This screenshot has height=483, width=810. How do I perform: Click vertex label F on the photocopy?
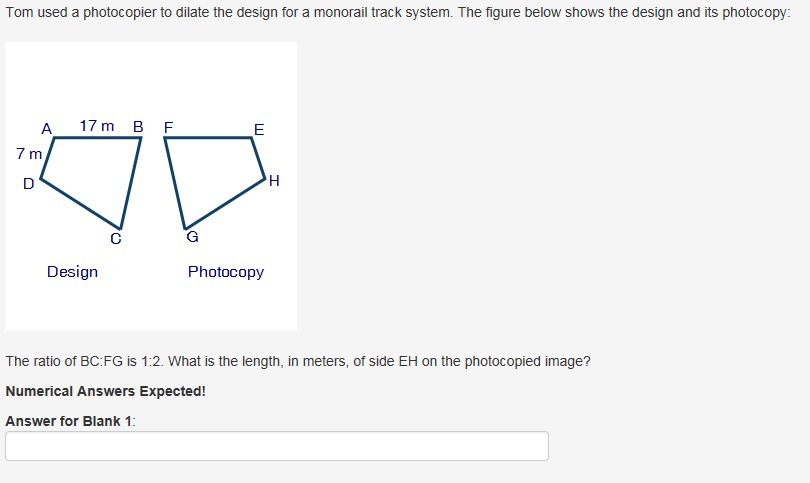(x=169, y=127)
